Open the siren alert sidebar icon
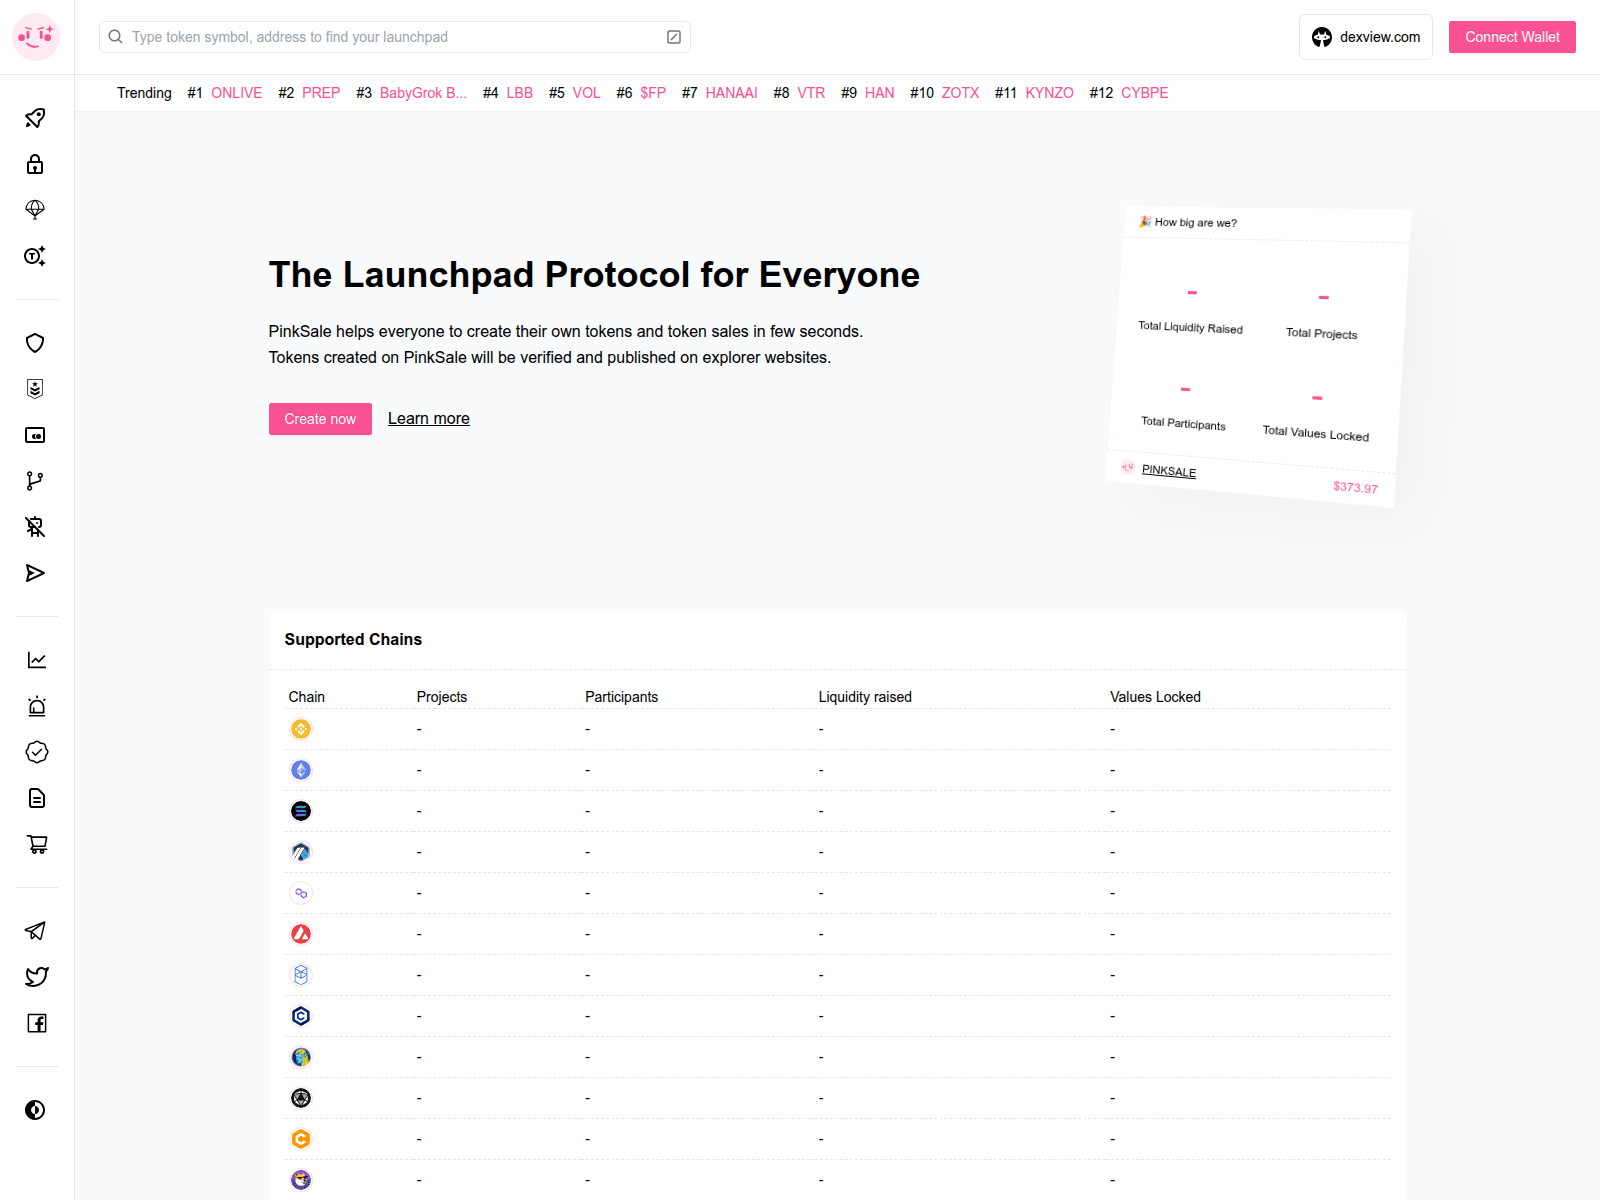 click(x=37, y=706)
